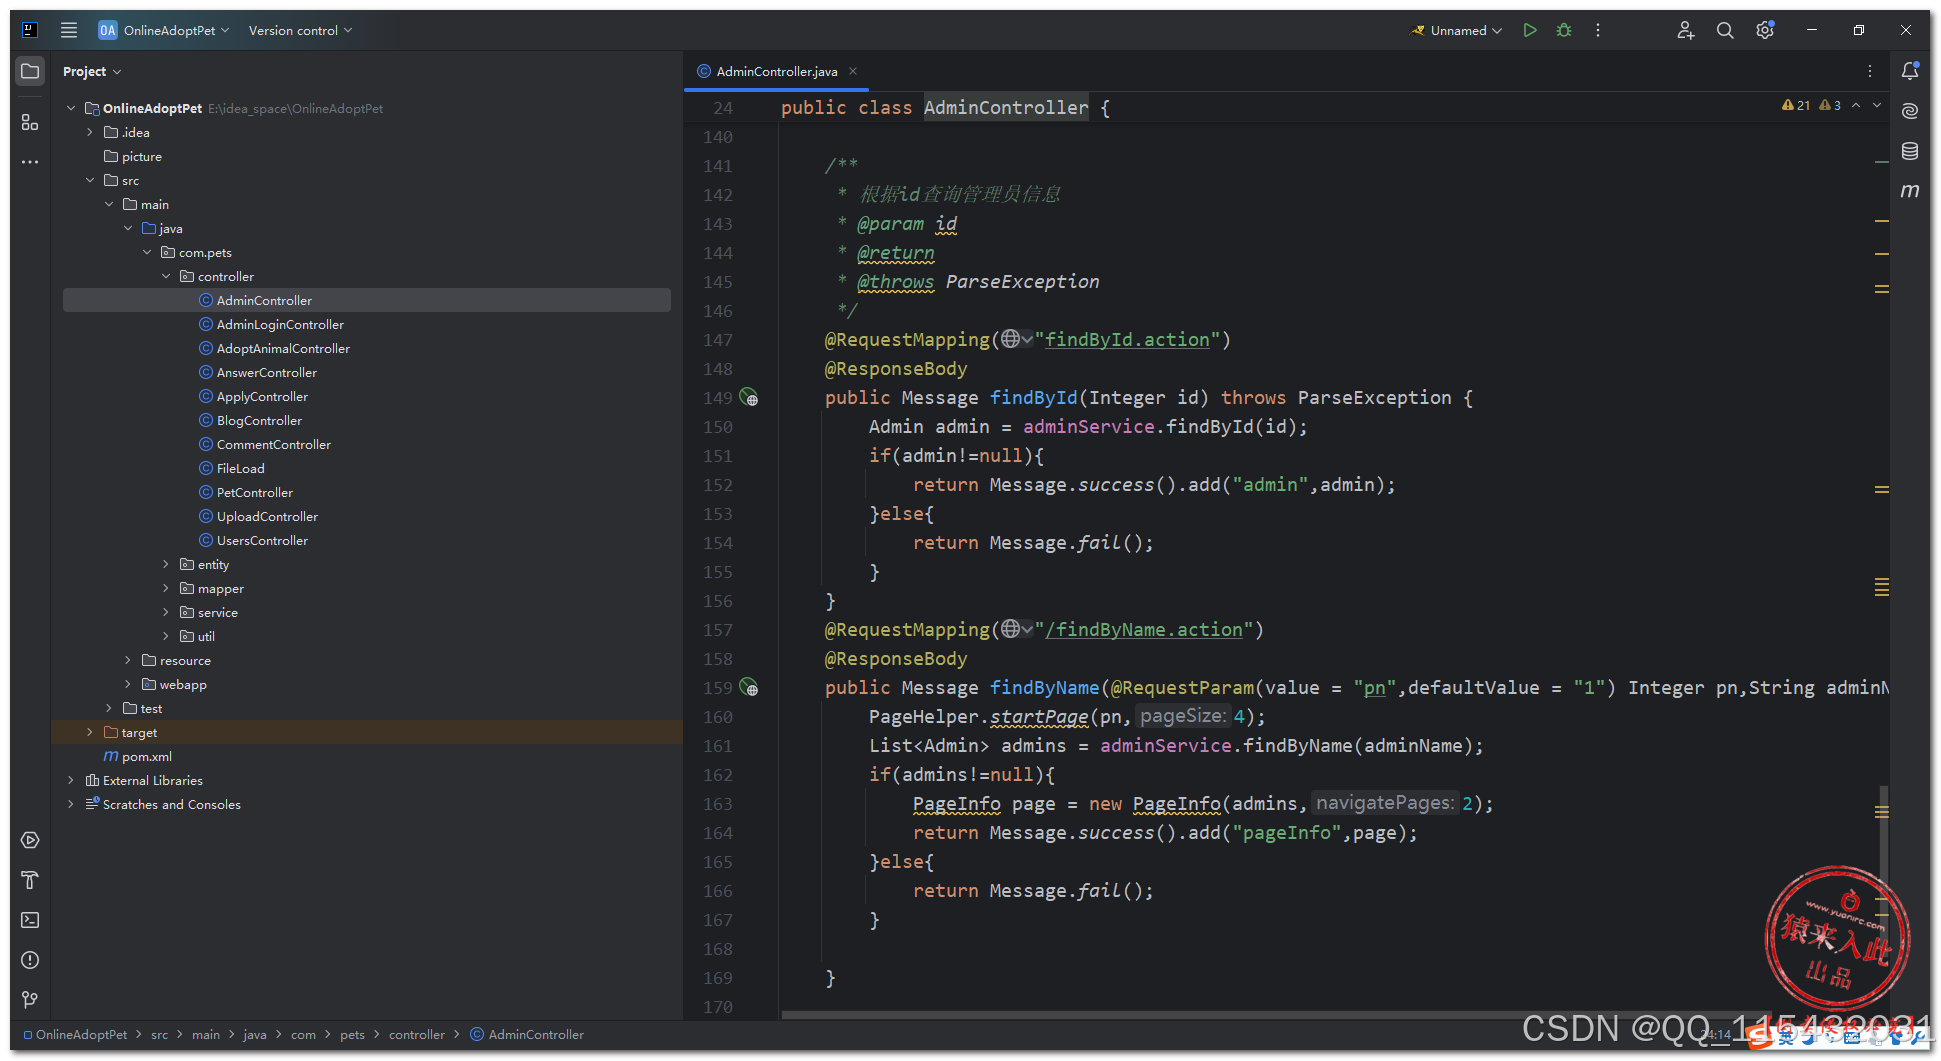Open the main hamburger menu
1941x1061 pixels.
(69, 30)
